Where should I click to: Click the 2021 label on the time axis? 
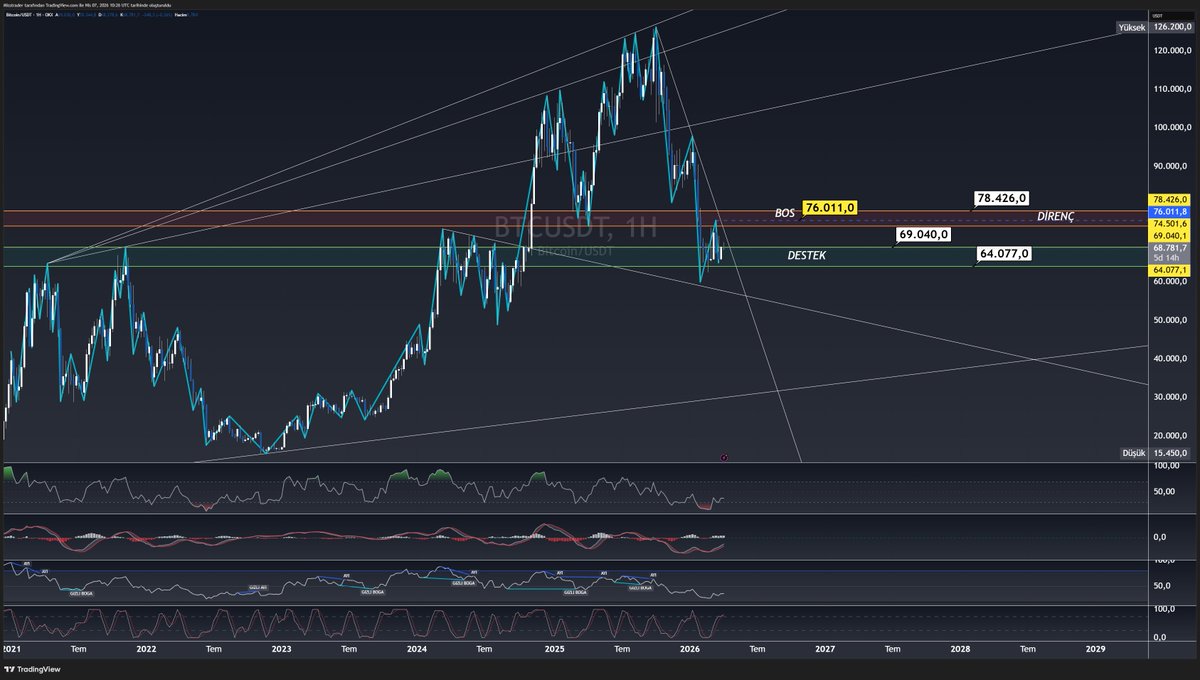[x=11, y=649]
